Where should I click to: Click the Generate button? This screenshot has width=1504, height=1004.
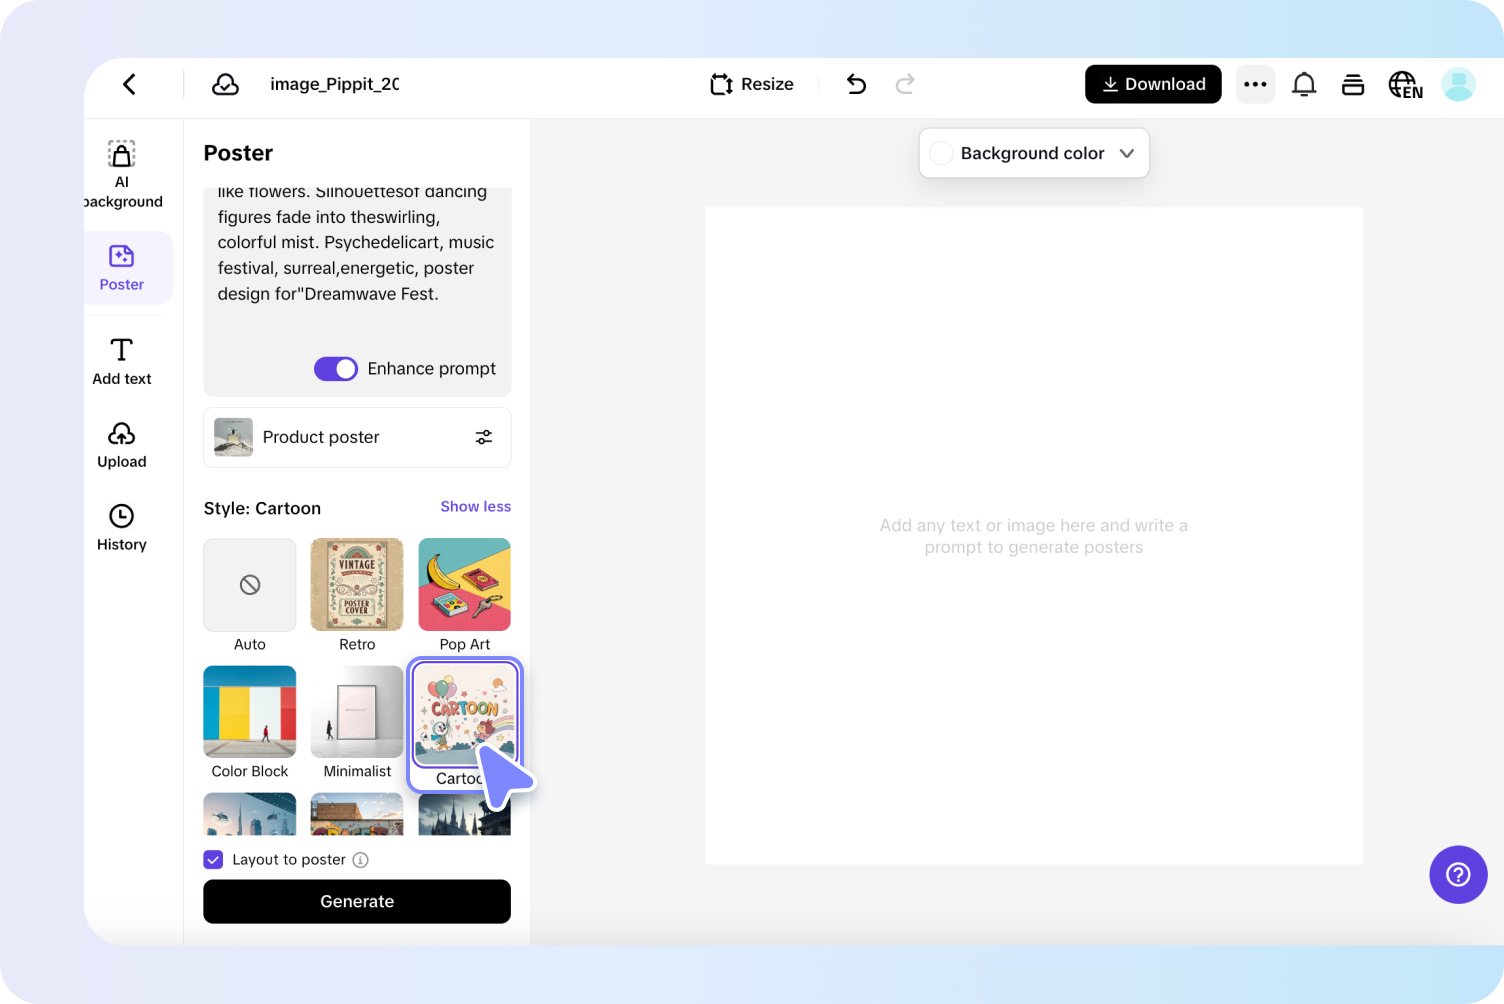tap(356, 901)
